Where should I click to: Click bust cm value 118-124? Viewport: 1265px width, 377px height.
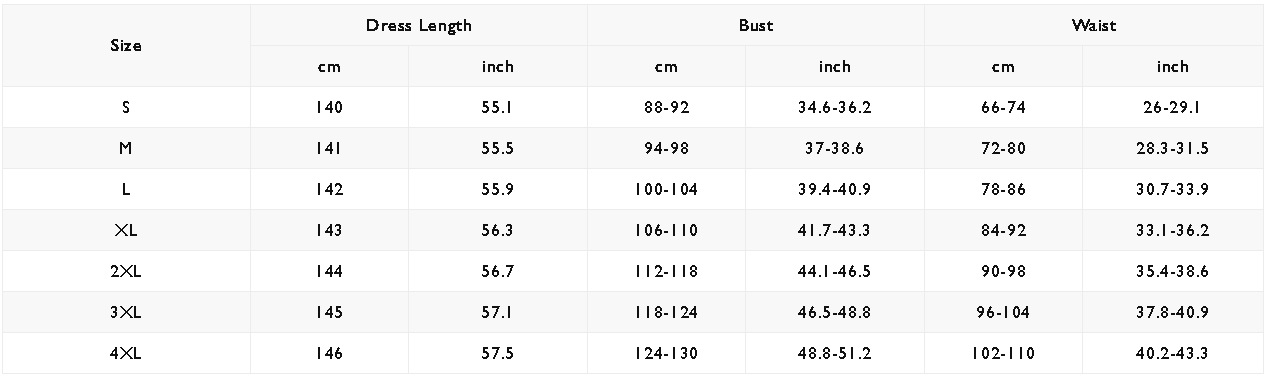[666, 312]
